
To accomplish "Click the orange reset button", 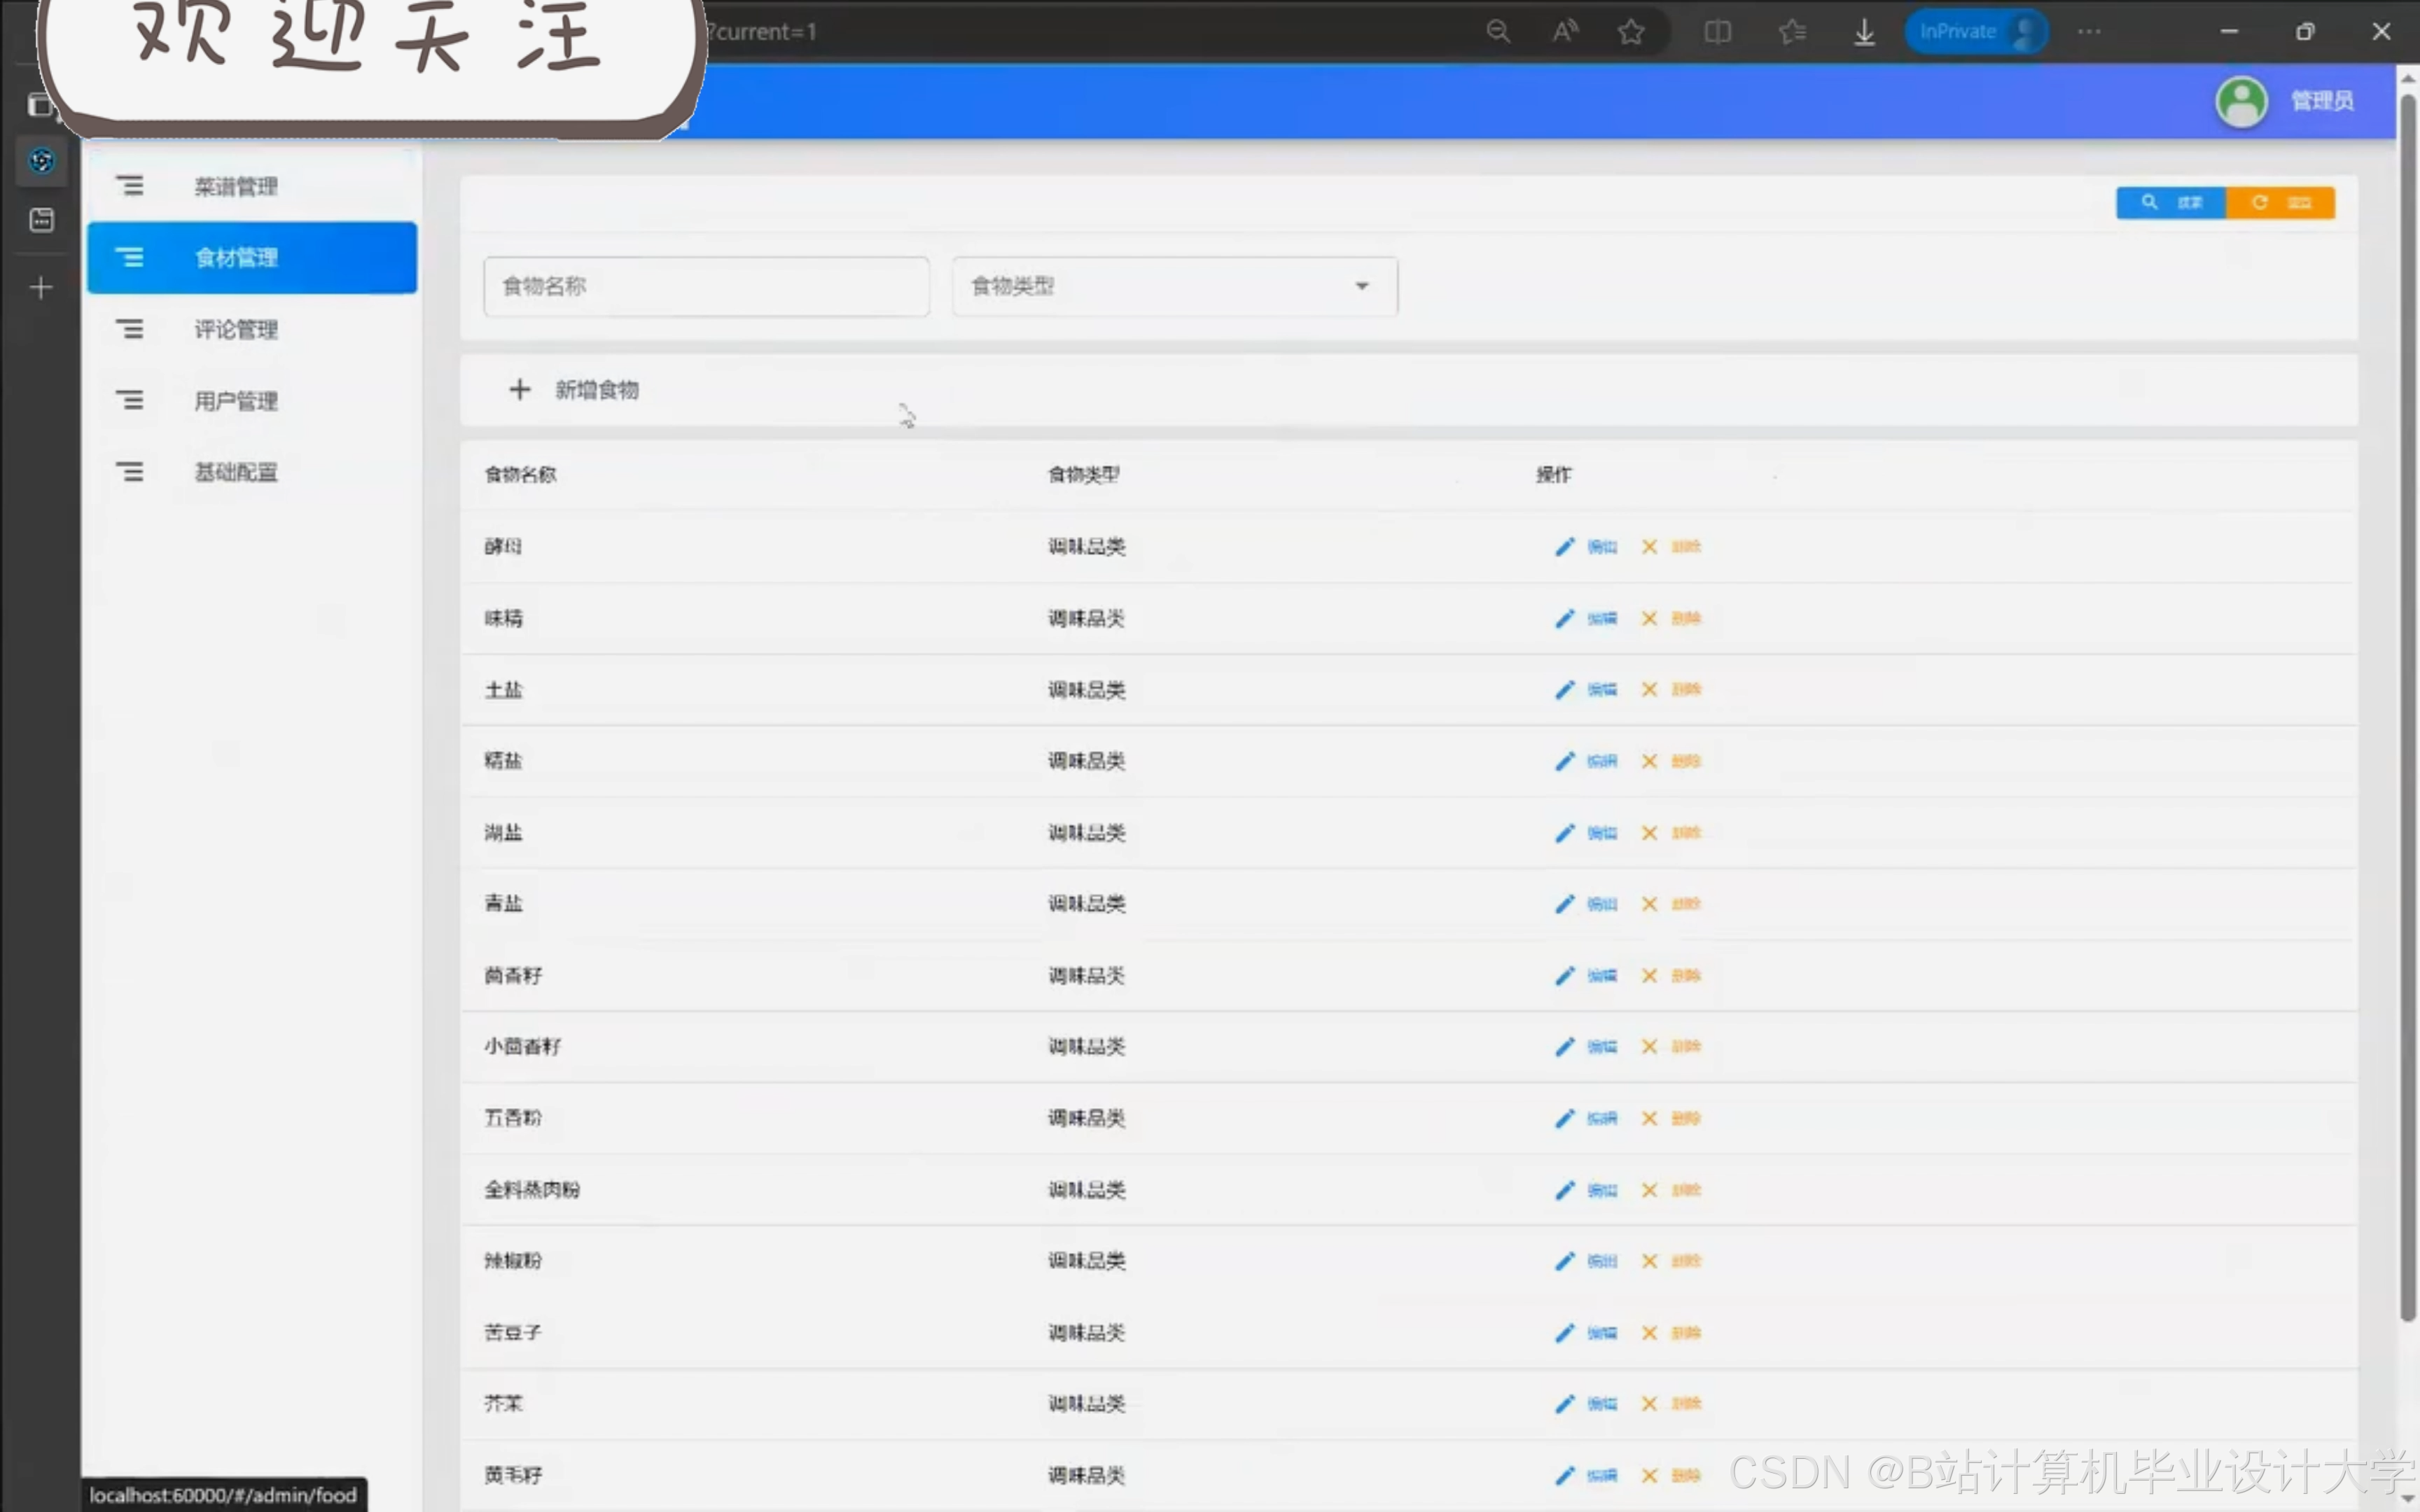I will [2279, 203].
